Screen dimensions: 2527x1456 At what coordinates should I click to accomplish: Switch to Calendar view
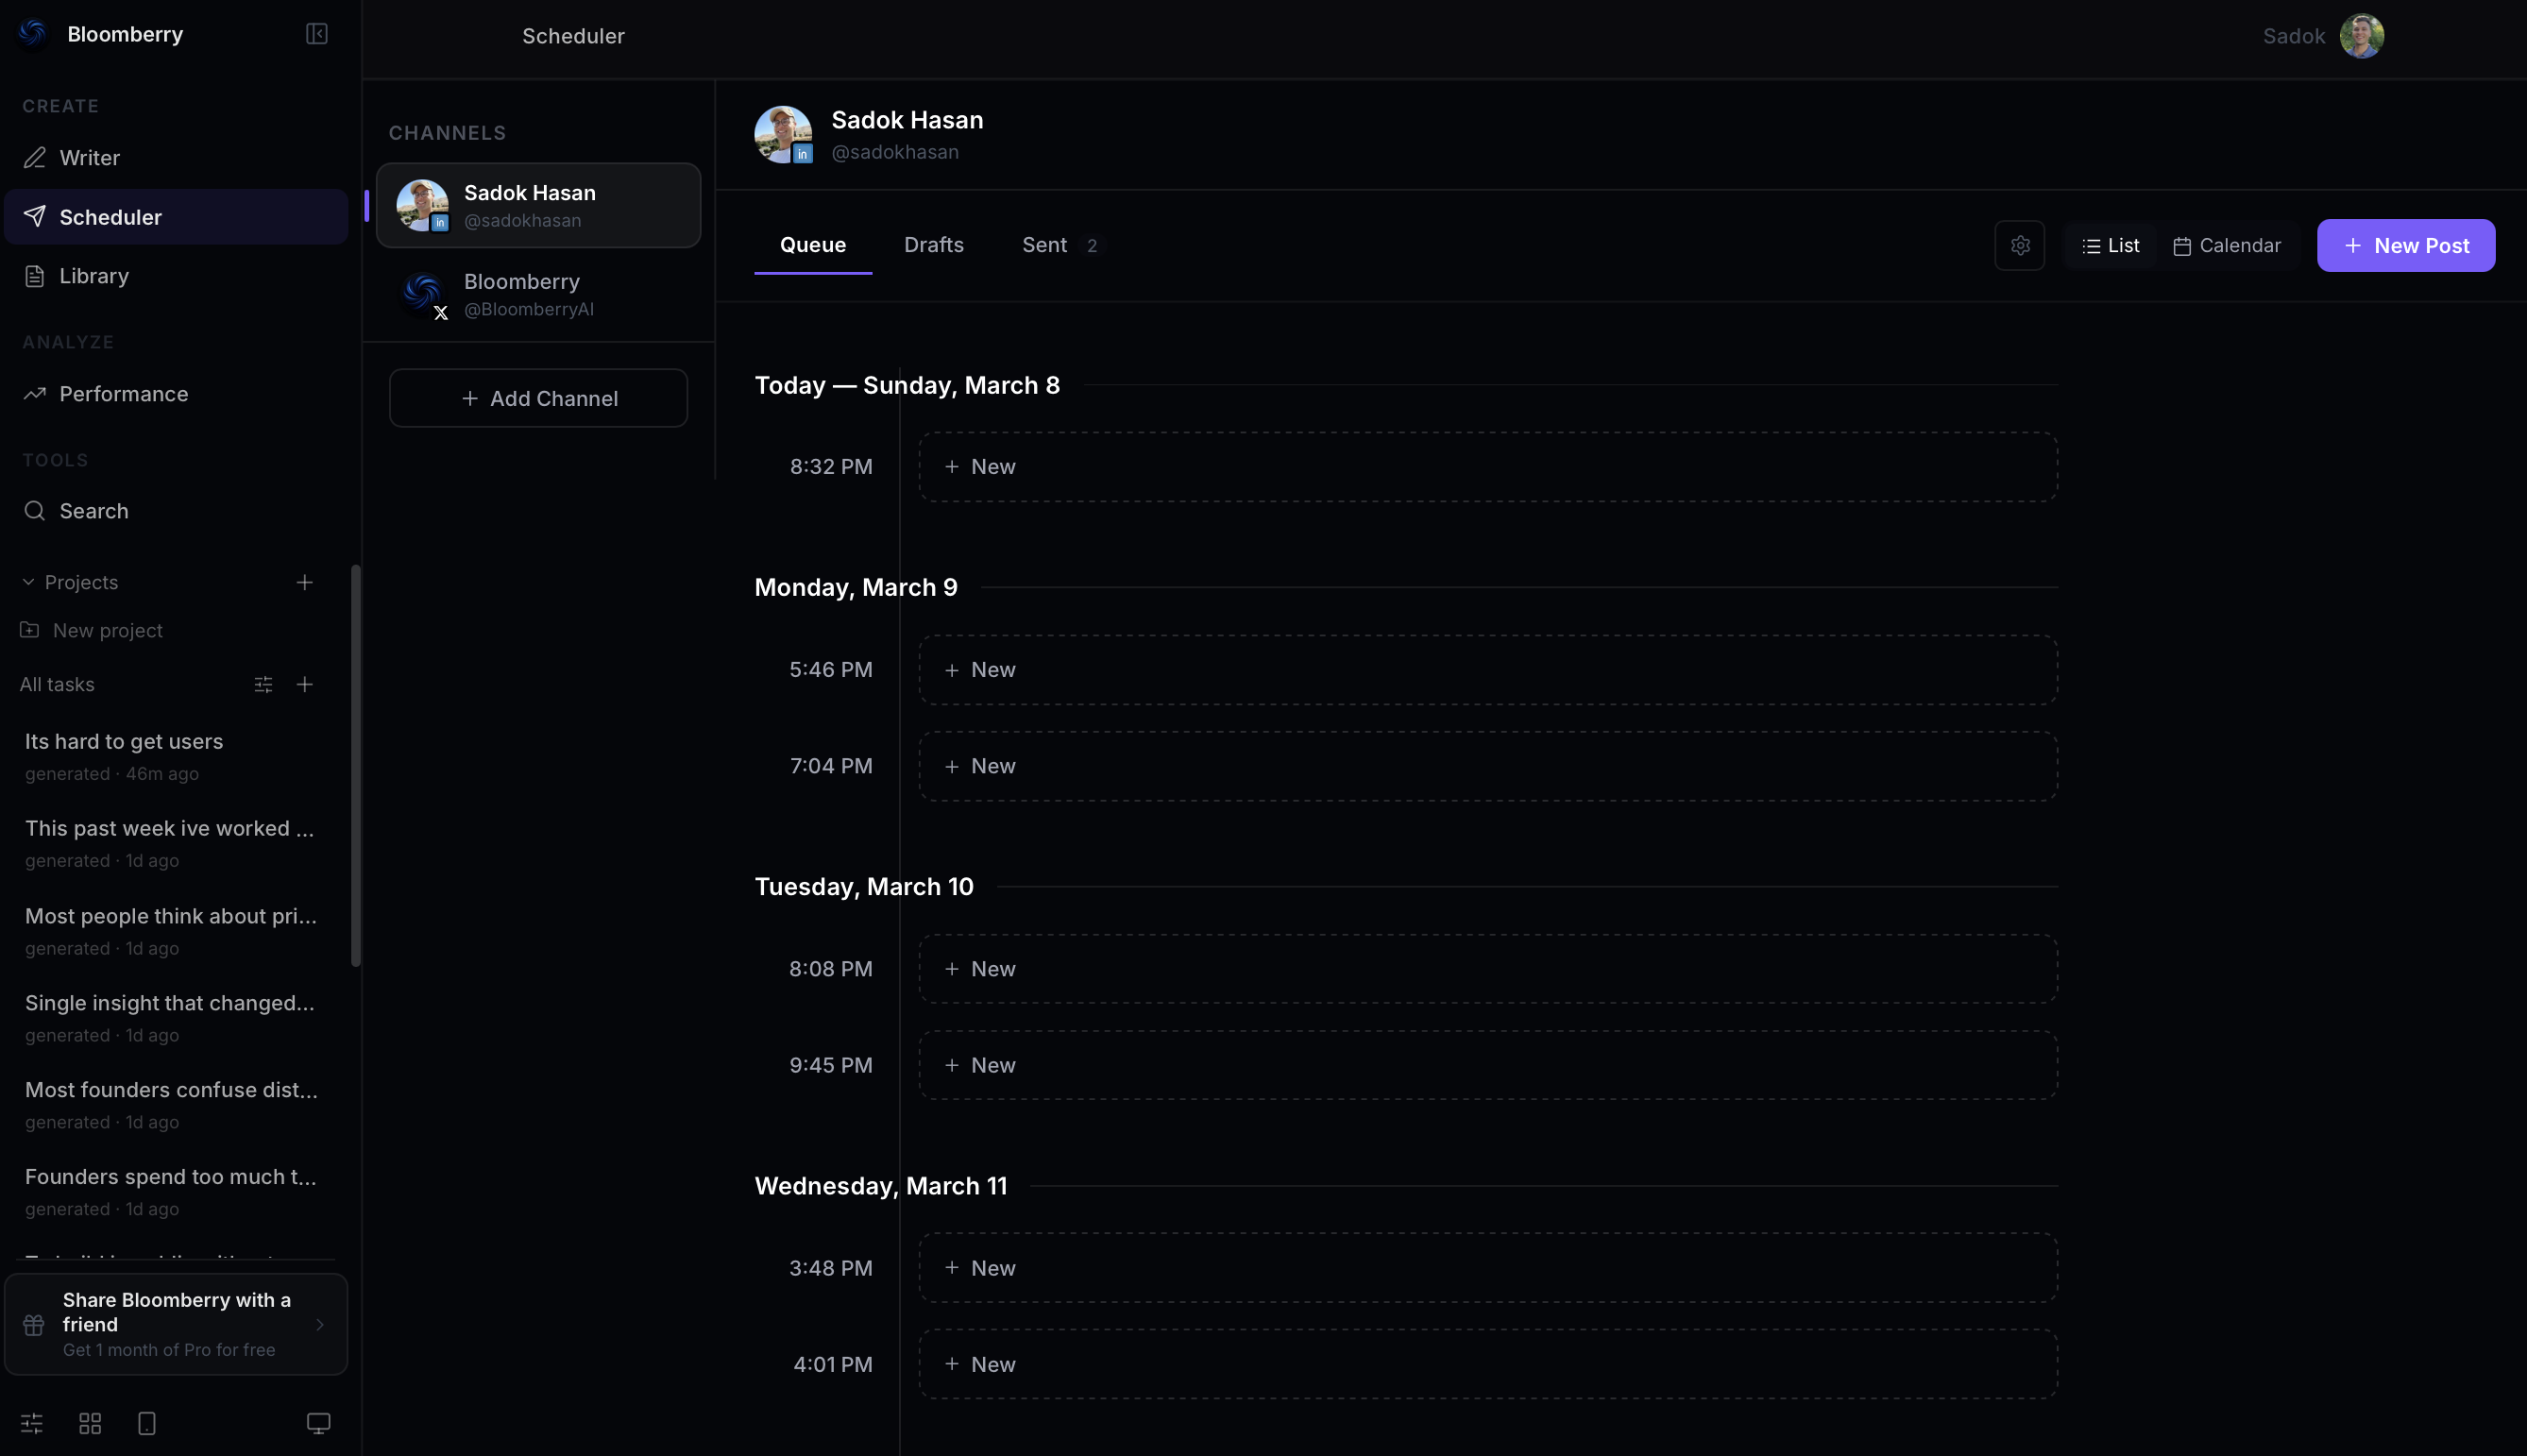(x=2227, y=245)
